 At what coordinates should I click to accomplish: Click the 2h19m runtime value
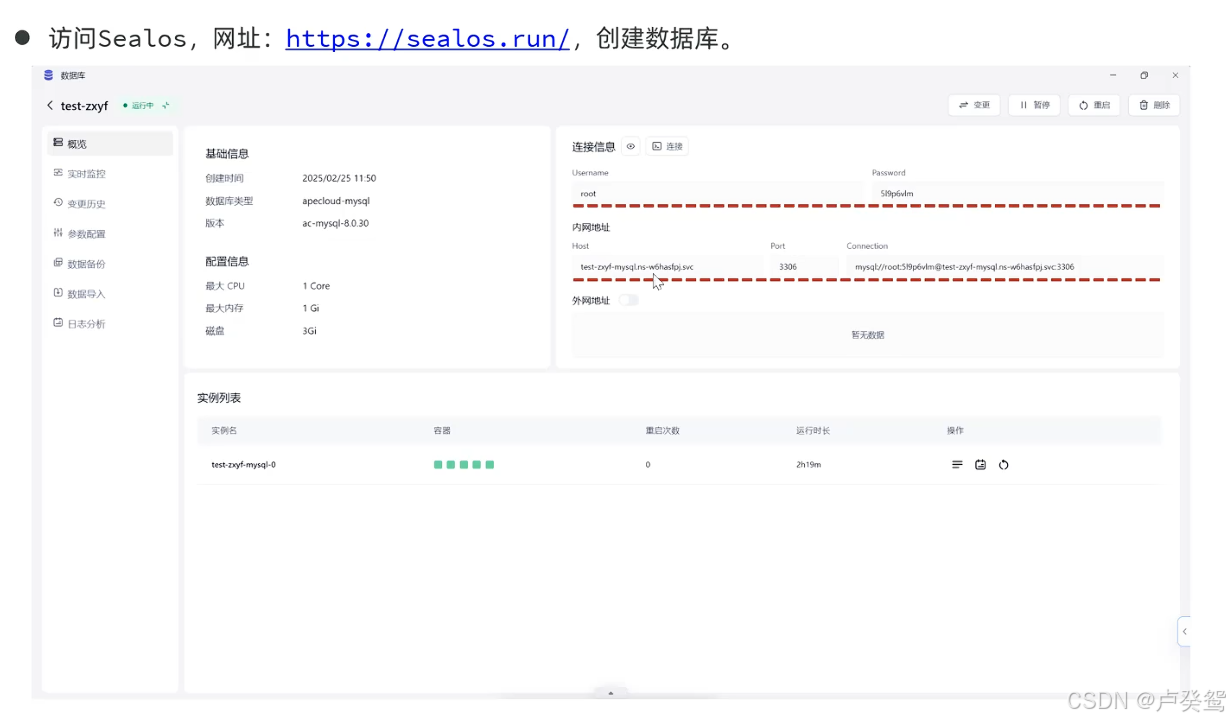click(808, 464)
